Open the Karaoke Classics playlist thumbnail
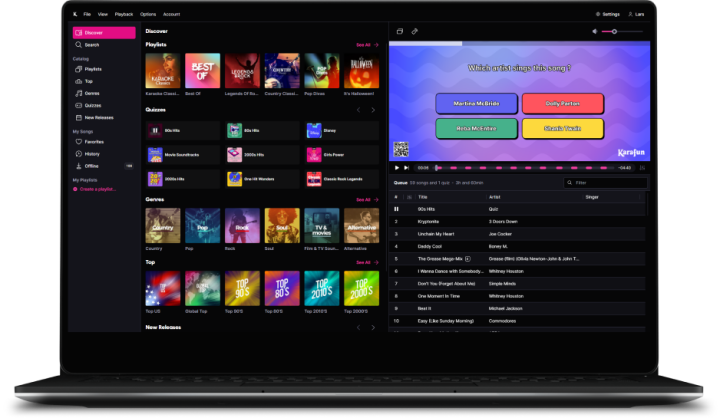The image size is (720, 418). click(x=163, y=70)
